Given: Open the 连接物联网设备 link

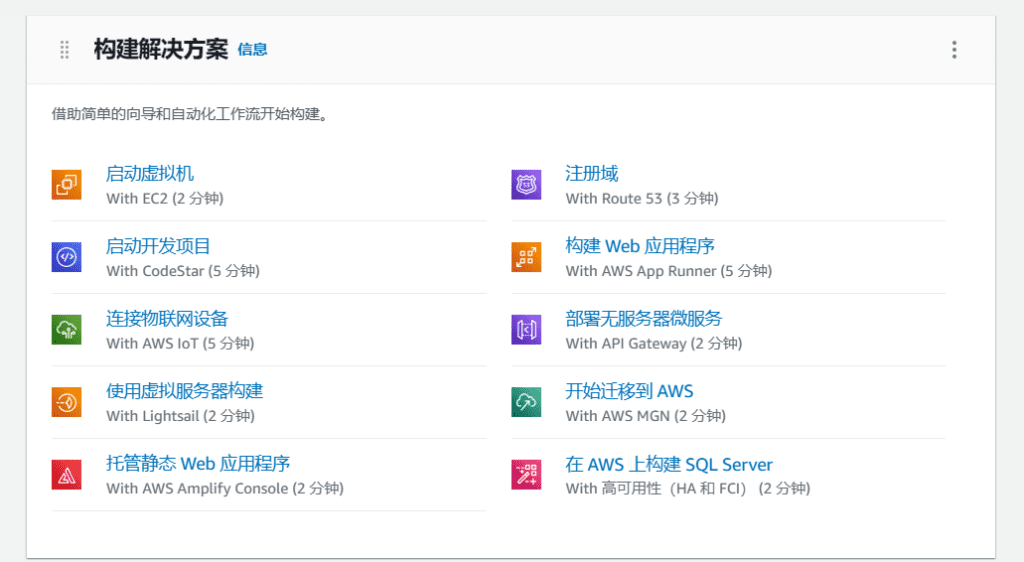Looking at the screenshot, I should tap(167, 319).
